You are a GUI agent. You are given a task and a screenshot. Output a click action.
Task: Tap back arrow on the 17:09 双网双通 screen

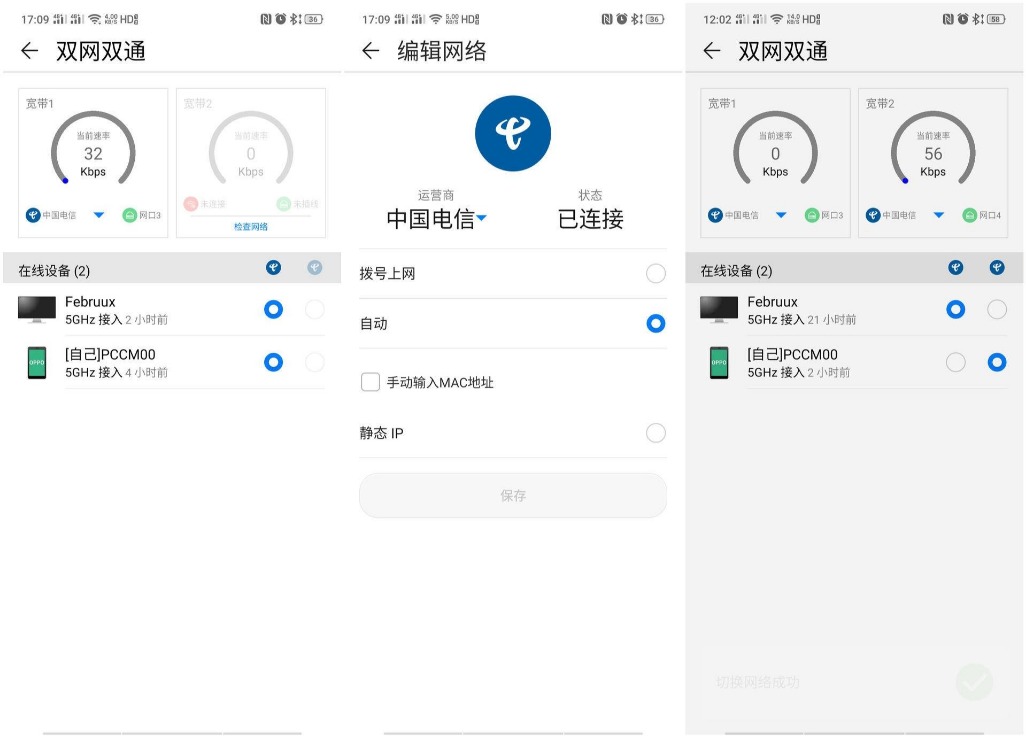(29, 50)
